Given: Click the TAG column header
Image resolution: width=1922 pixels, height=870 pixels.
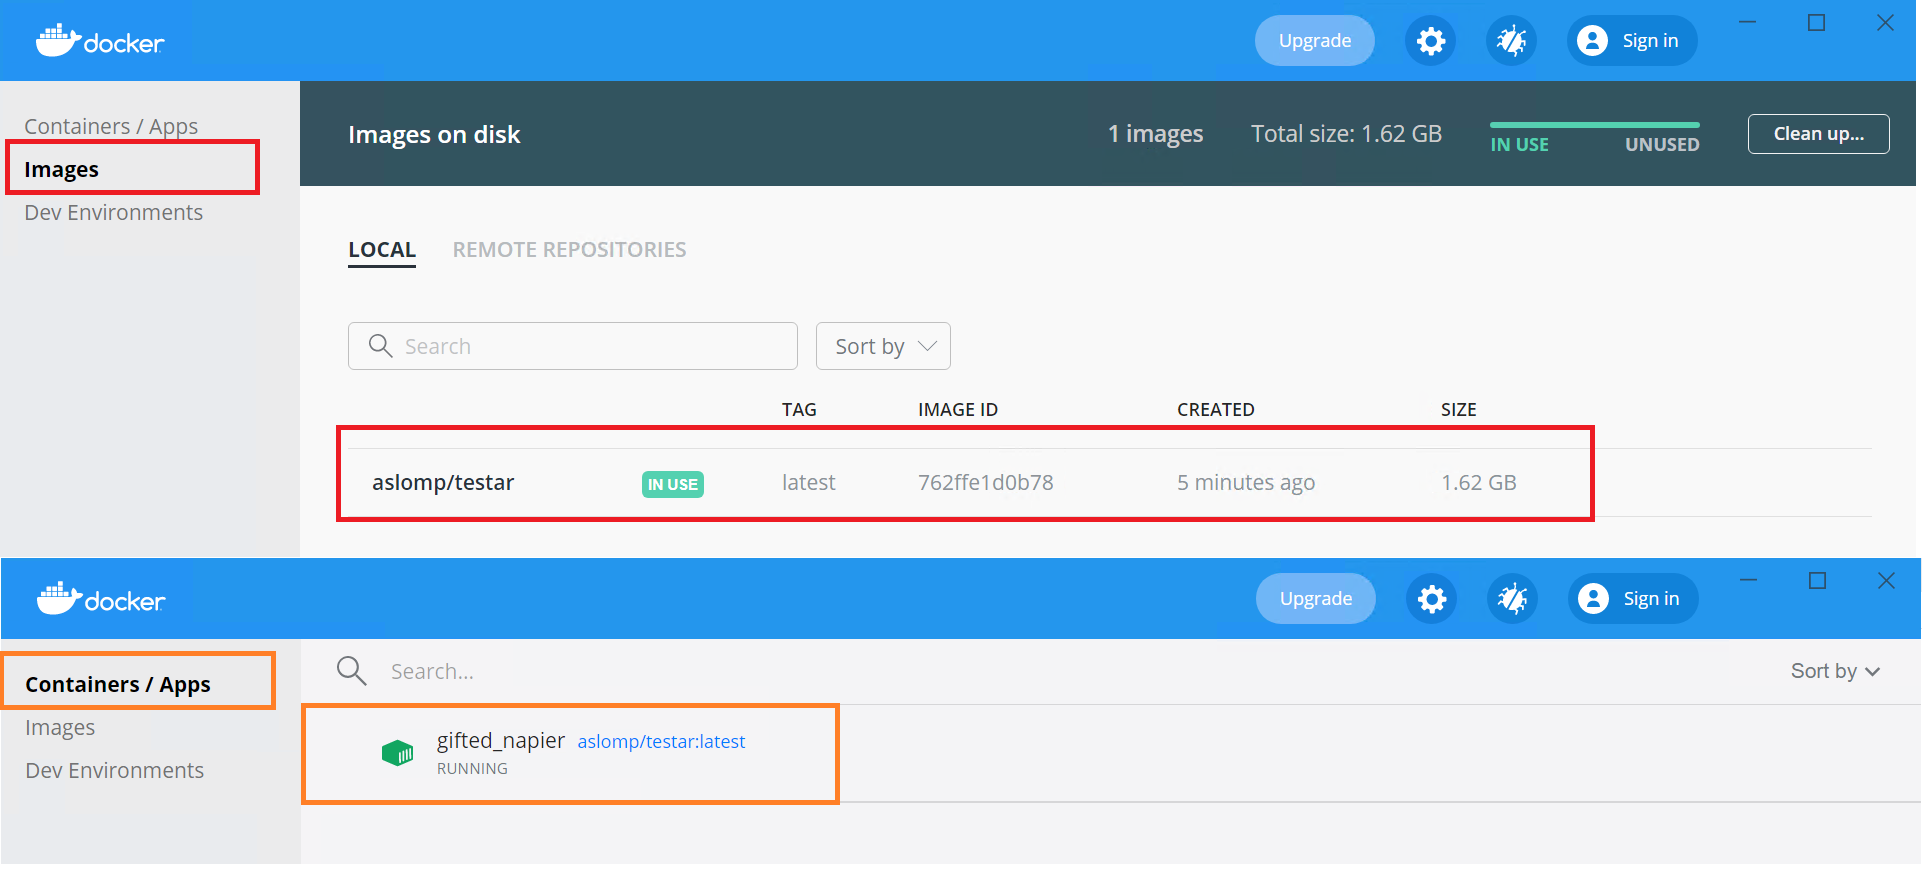Looking at the screenshot, I should pyautogui.click(x=799, y=410).
